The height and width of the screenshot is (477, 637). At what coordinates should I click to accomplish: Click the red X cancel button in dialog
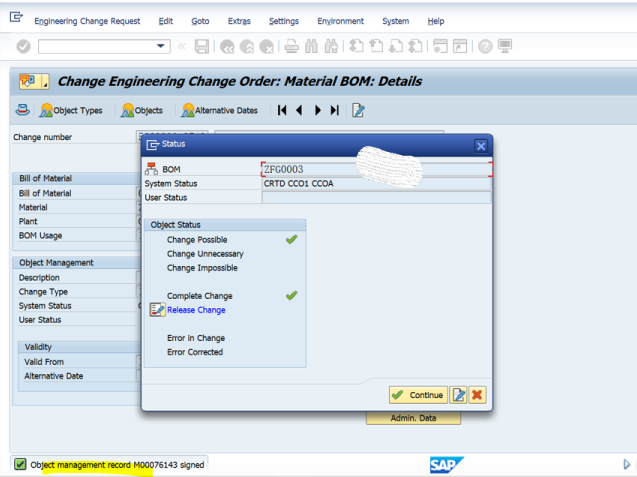click(x=477, y=395)
